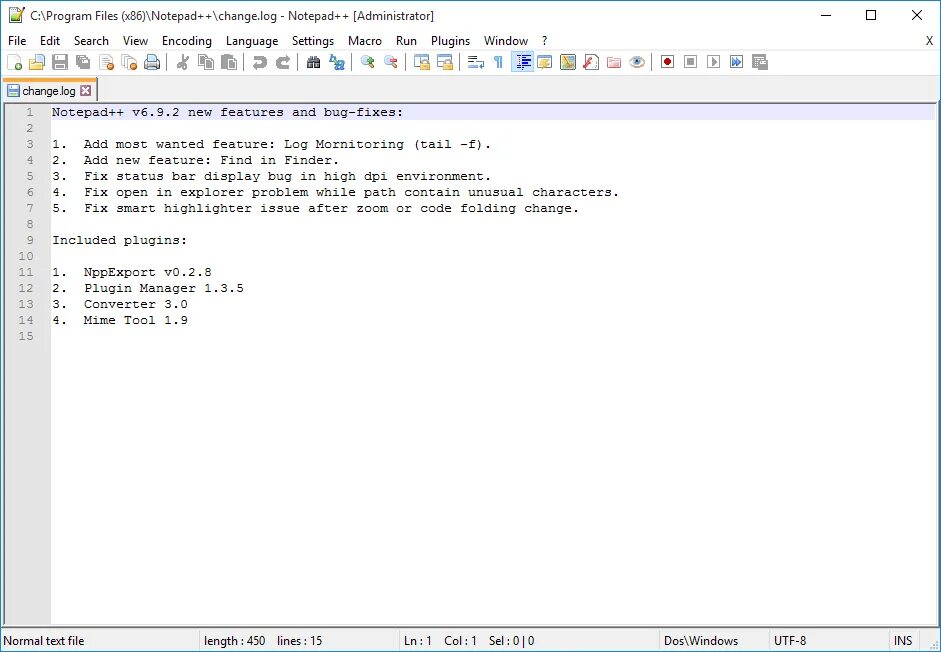
Task: Open Find with the binoculars icon
Action: (x=313, y=62)
